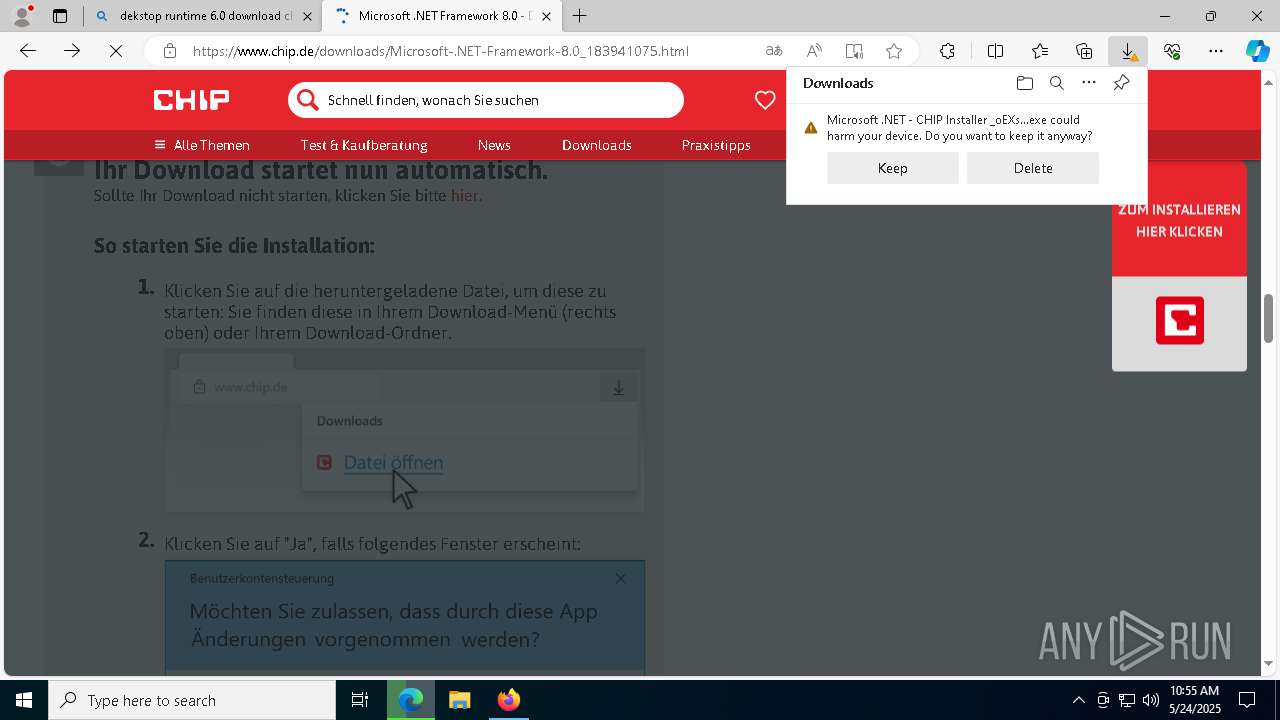Stop loading the page with X icon
Screen dimensions: 1280x720
(x=116, y=51)
